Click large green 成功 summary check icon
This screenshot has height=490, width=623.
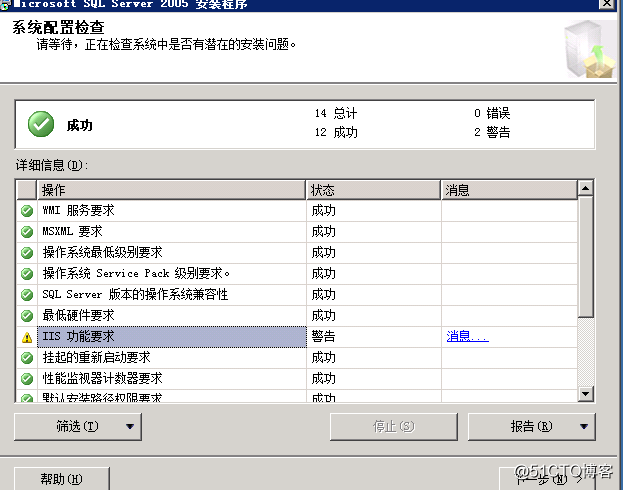pos(41,124)
